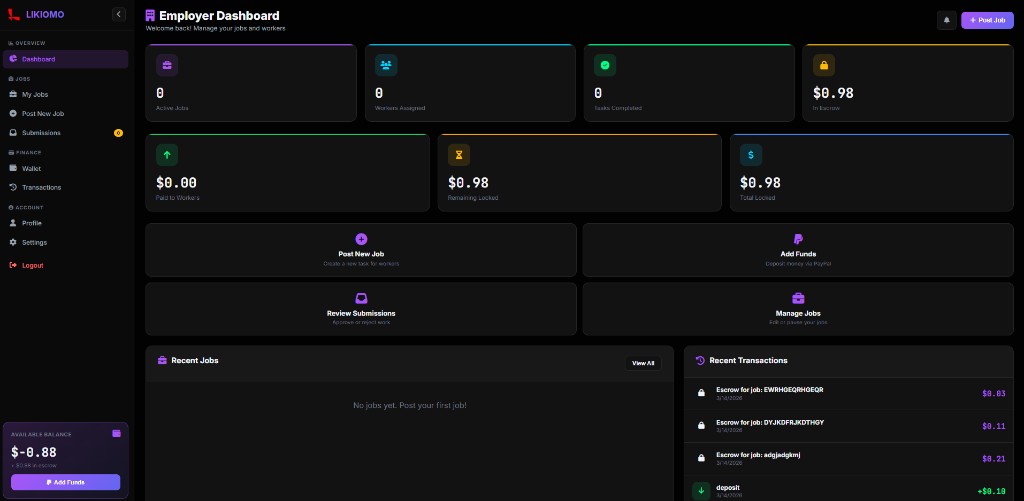Image resolution: width=1024 pixels, height=501 pixels.
Task: Select transaction Escrow for job: DYJKDFRJKDTHGY
Action: click(x=849, y=426)
